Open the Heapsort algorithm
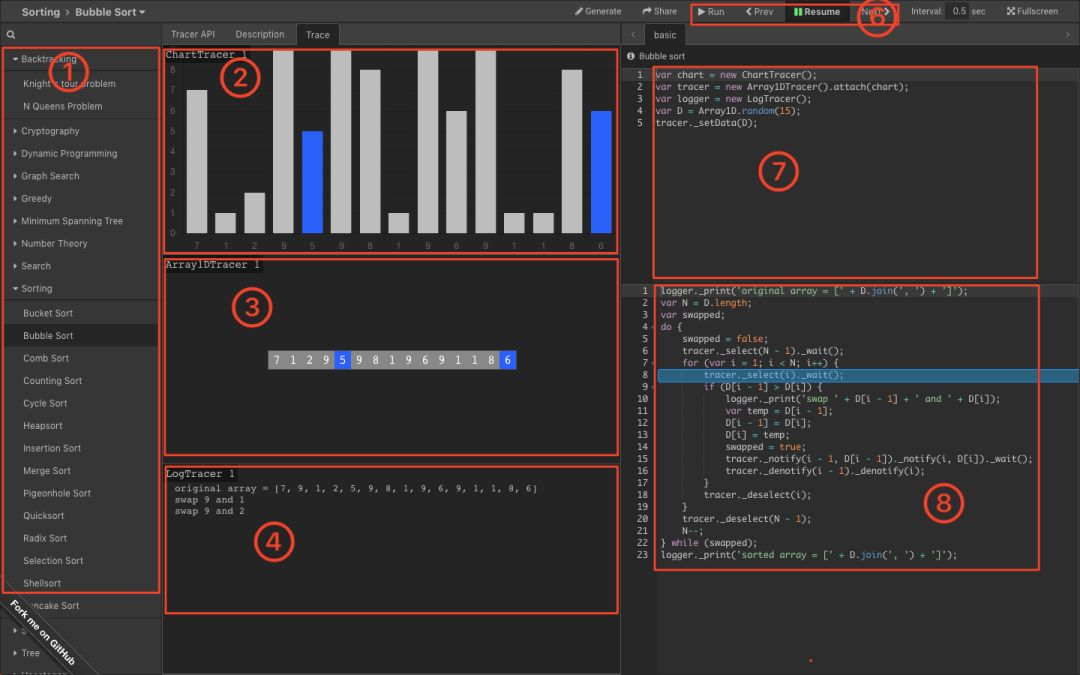Viewport: 1080px width, 675px height. pos(42,425)
